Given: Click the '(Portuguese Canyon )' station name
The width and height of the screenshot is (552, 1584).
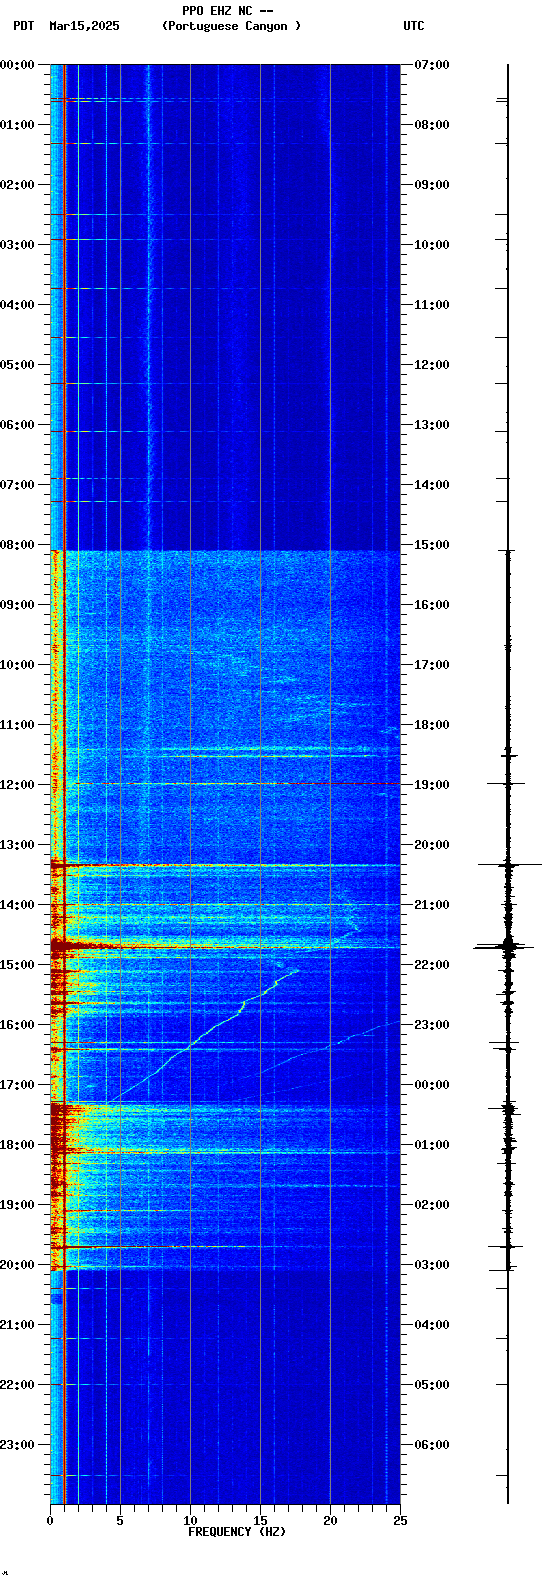Looking at the screenshot, I should point(231,26).
